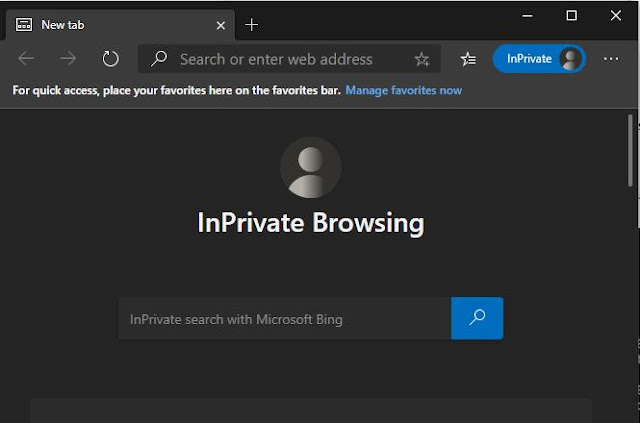Close the New tab tab

pyautogui.click(x=221, y=26)
